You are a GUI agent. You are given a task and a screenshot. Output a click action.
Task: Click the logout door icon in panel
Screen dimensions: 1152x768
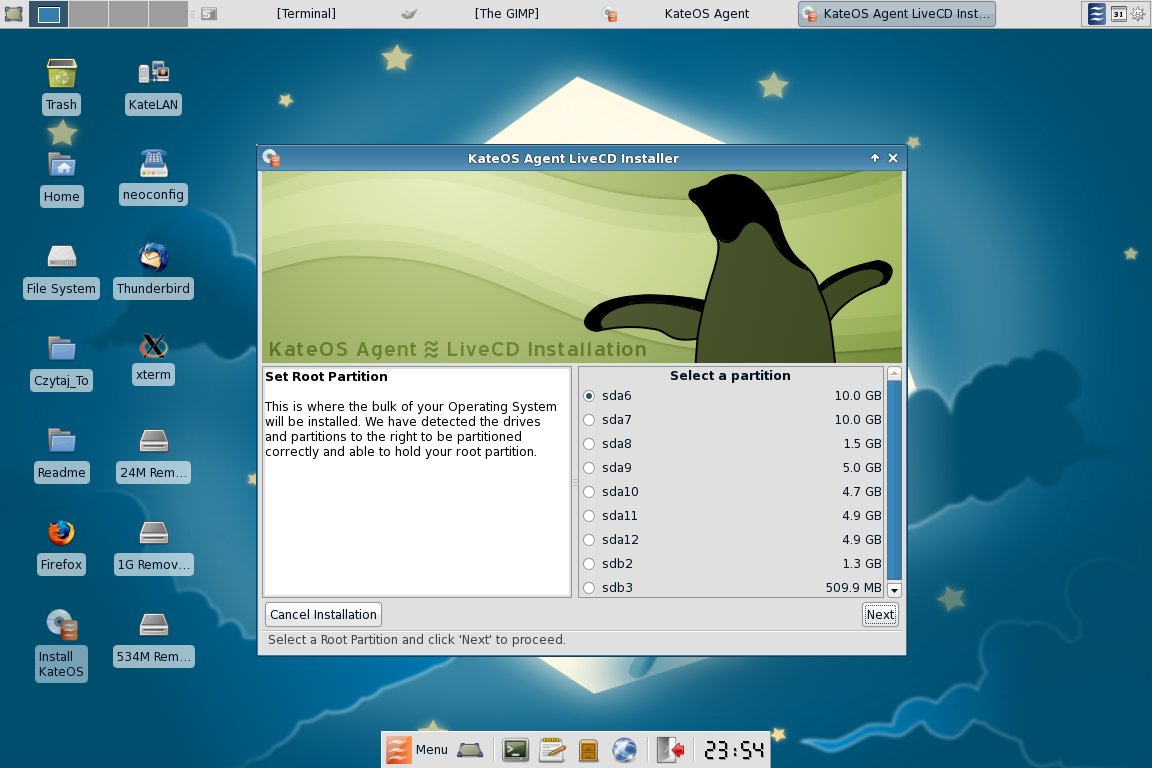[670, 750]
